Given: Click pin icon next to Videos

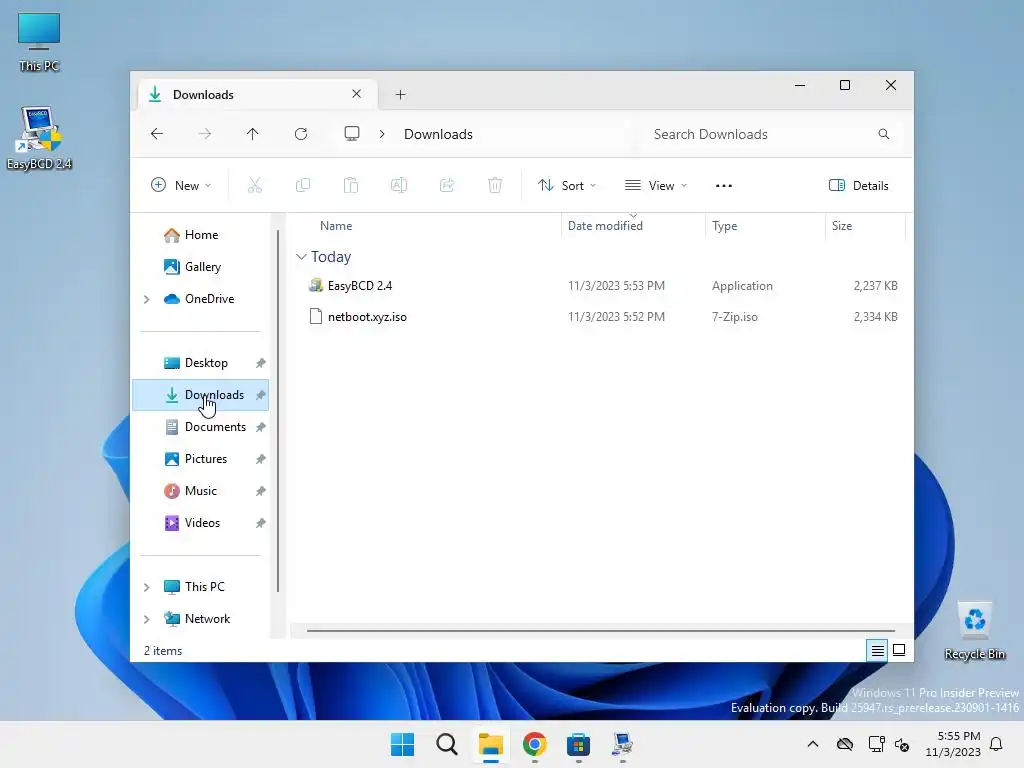Looking at the screenshot, I should [261, 523].
